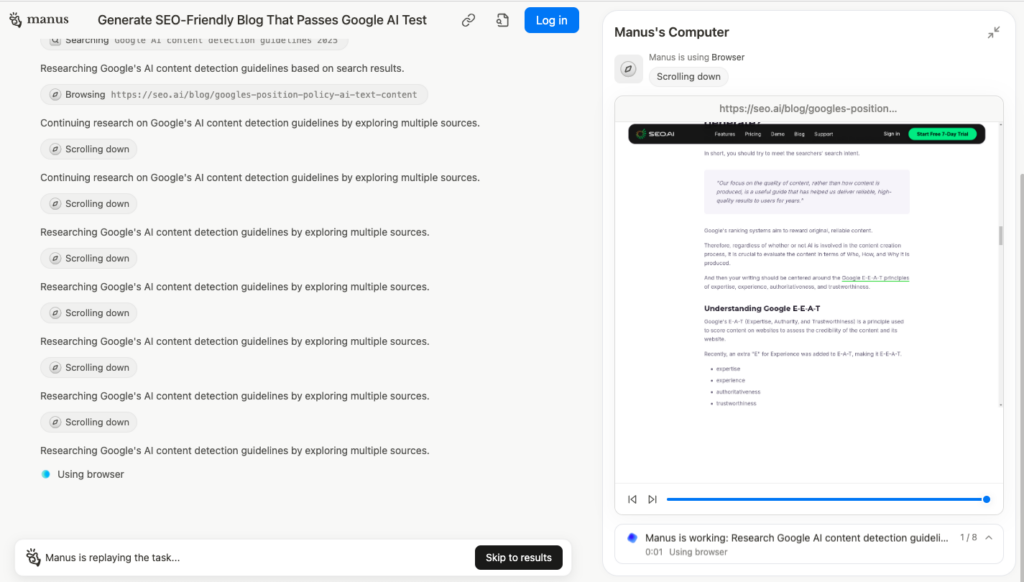Click the Log in button

(551, 20)
